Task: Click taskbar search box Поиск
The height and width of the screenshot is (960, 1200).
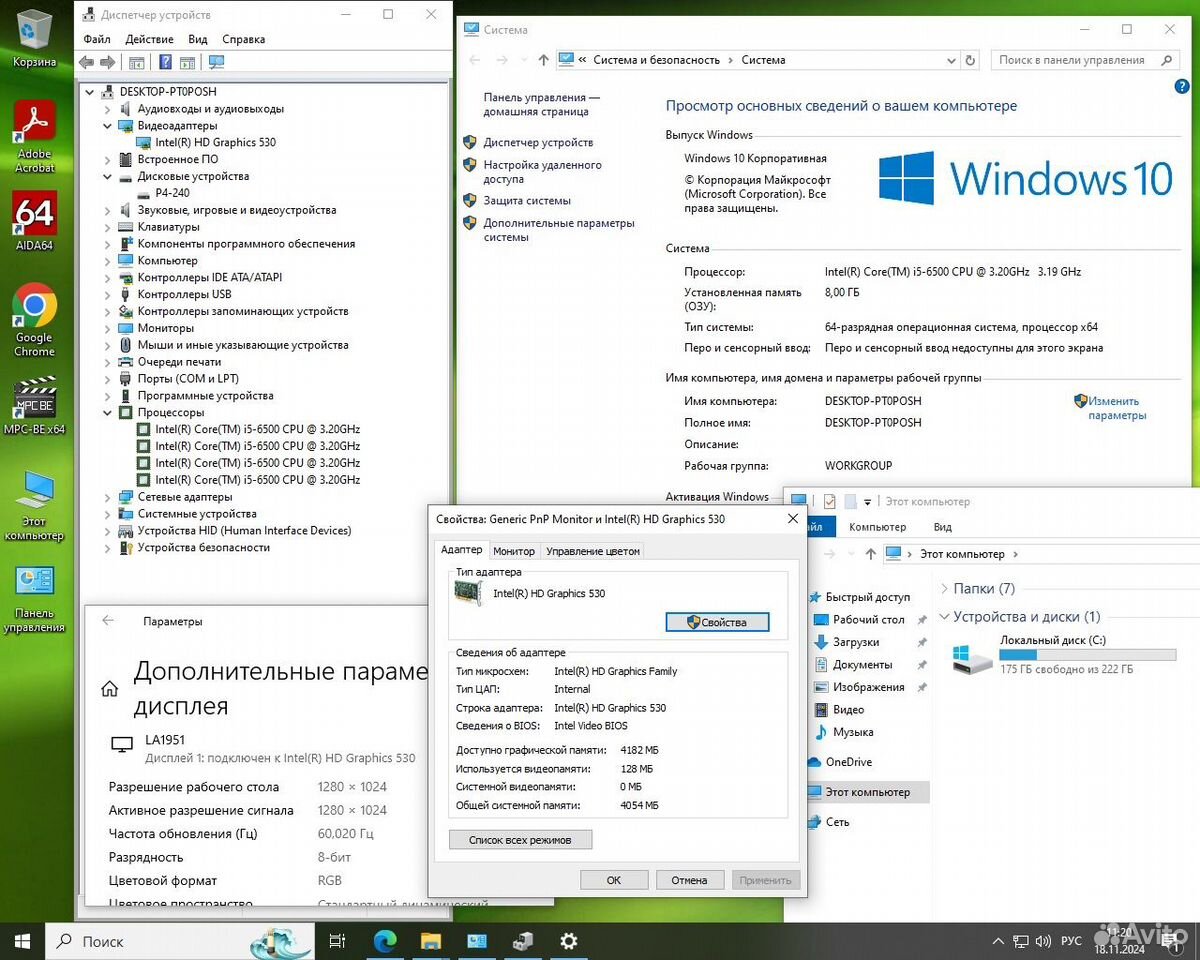Action: (181, 941)
